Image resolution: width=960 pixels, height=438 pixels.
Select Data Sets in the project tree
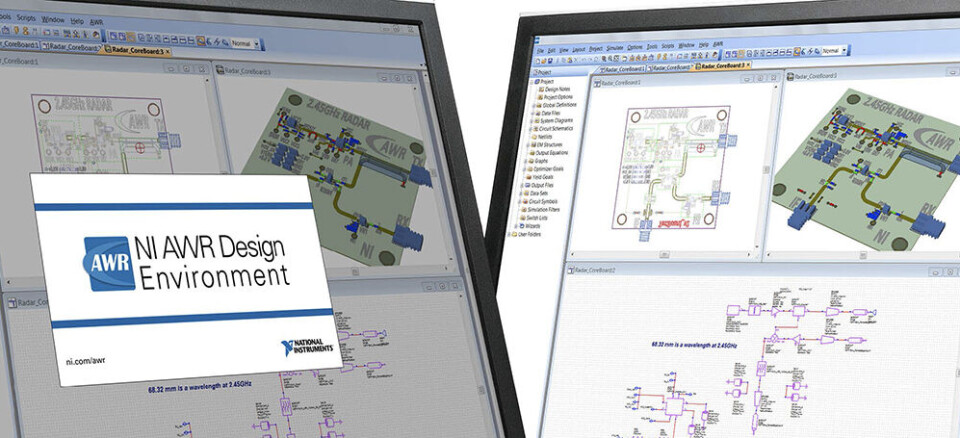(x=537, y=194)
